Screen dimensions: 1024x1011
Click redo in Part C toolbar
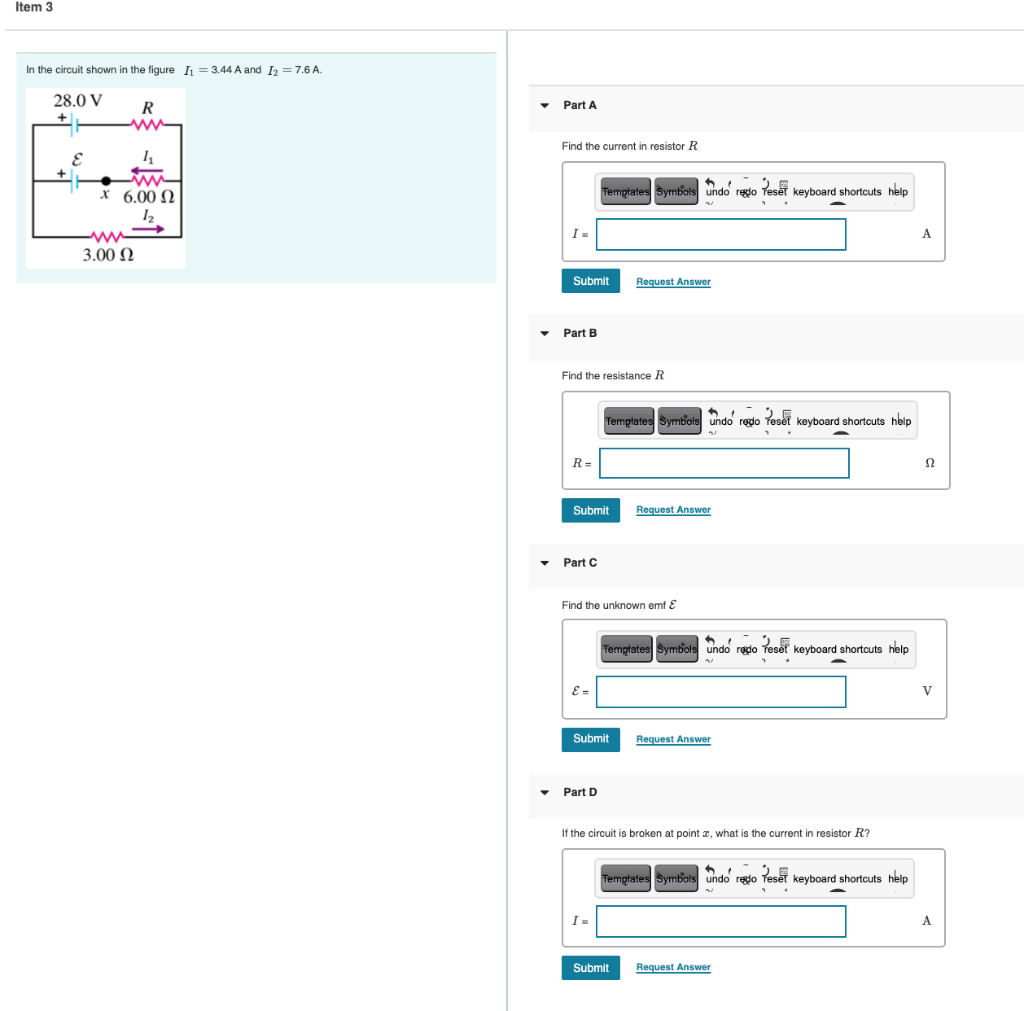[747, 649]
